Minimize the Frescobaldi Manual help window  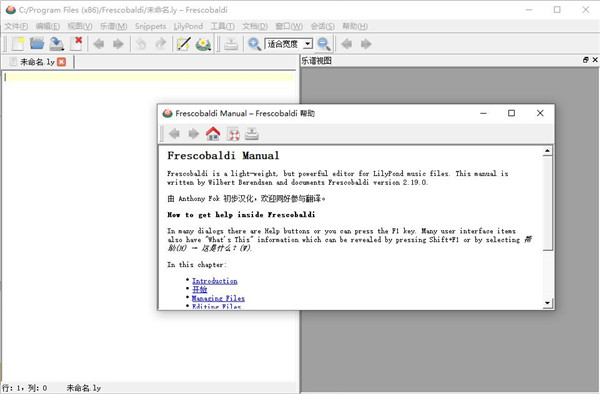(483, 113)
